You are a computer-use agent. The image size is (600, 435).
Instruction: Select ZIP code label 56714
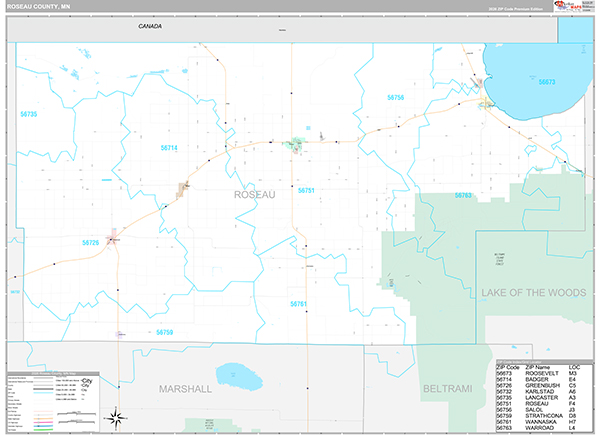169,148
